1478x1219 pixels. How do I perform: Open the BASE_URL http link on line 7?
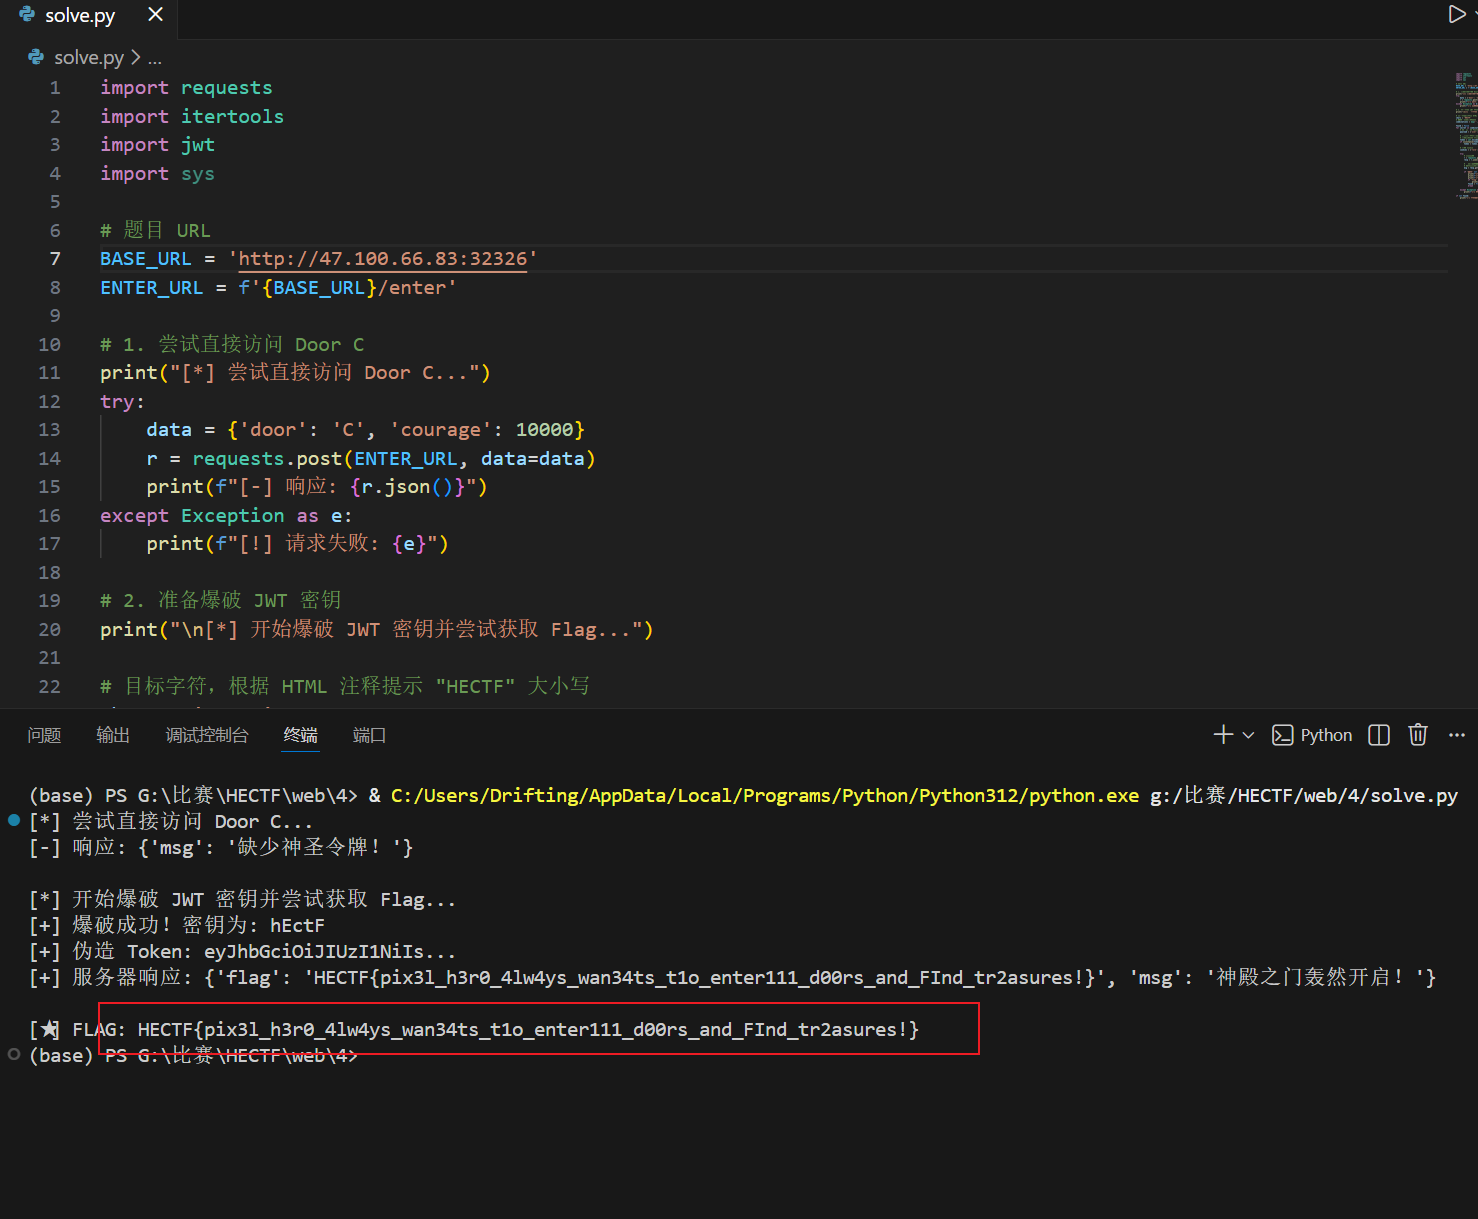point(383,258)
